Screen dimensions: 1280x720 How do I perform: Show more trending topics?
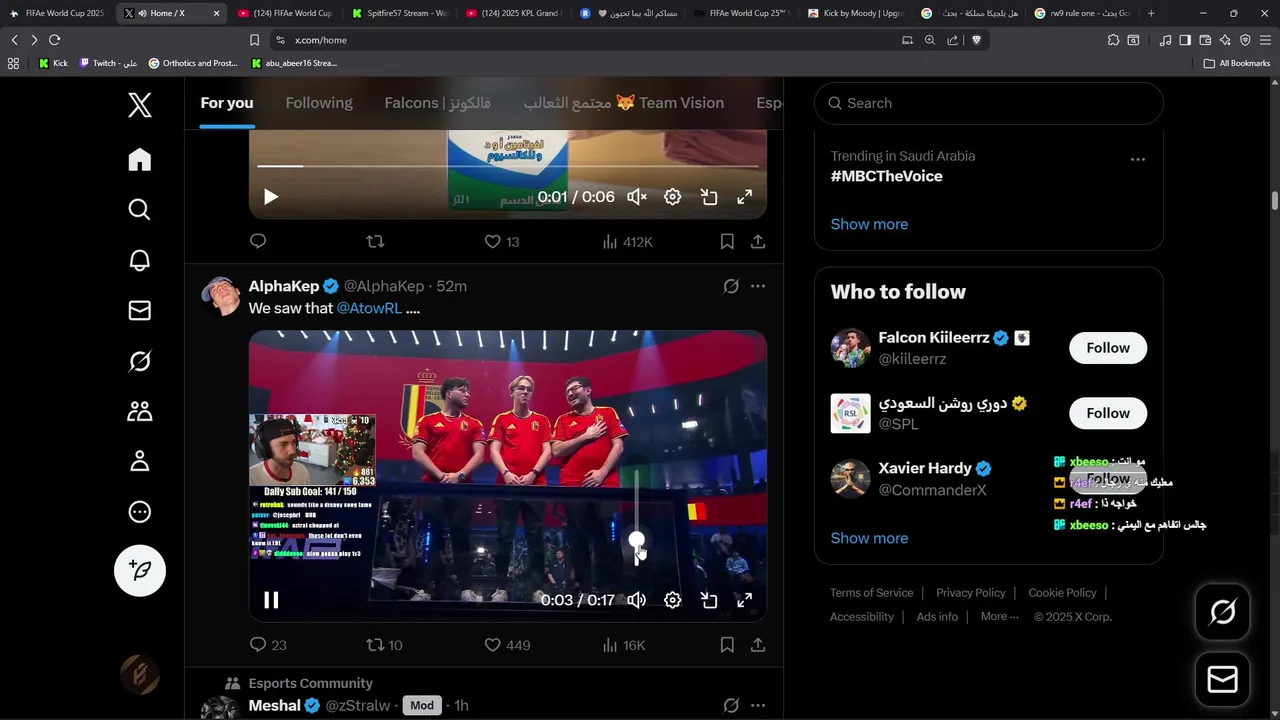[x=869, y=224]
